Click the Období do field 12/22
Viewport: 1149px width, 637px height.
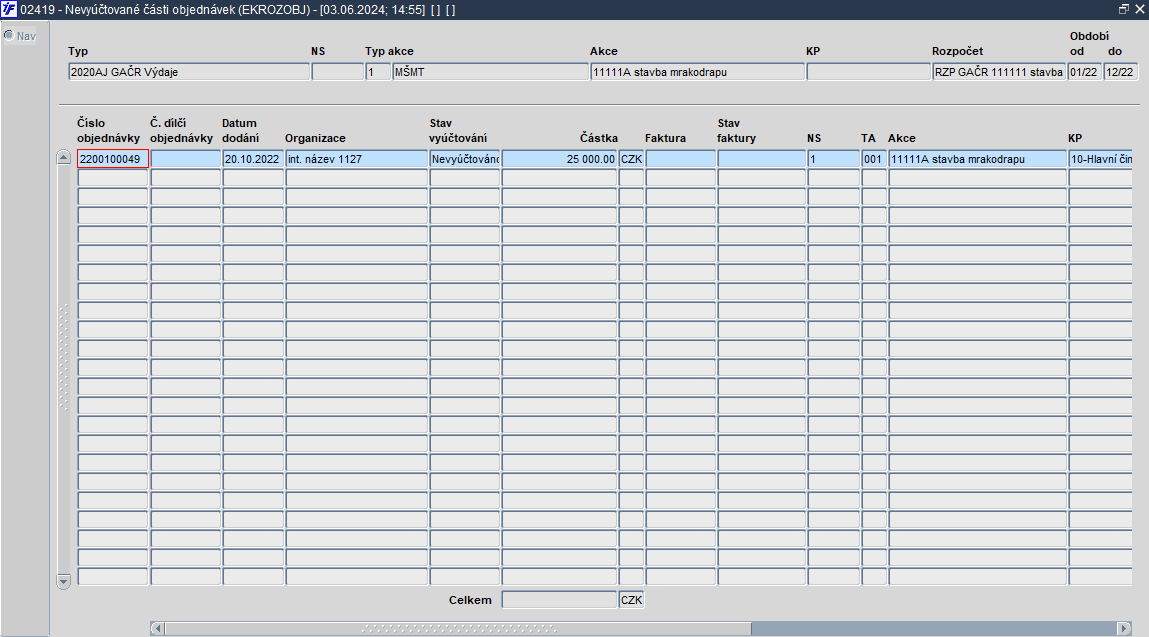click(x=1120, y=72)
